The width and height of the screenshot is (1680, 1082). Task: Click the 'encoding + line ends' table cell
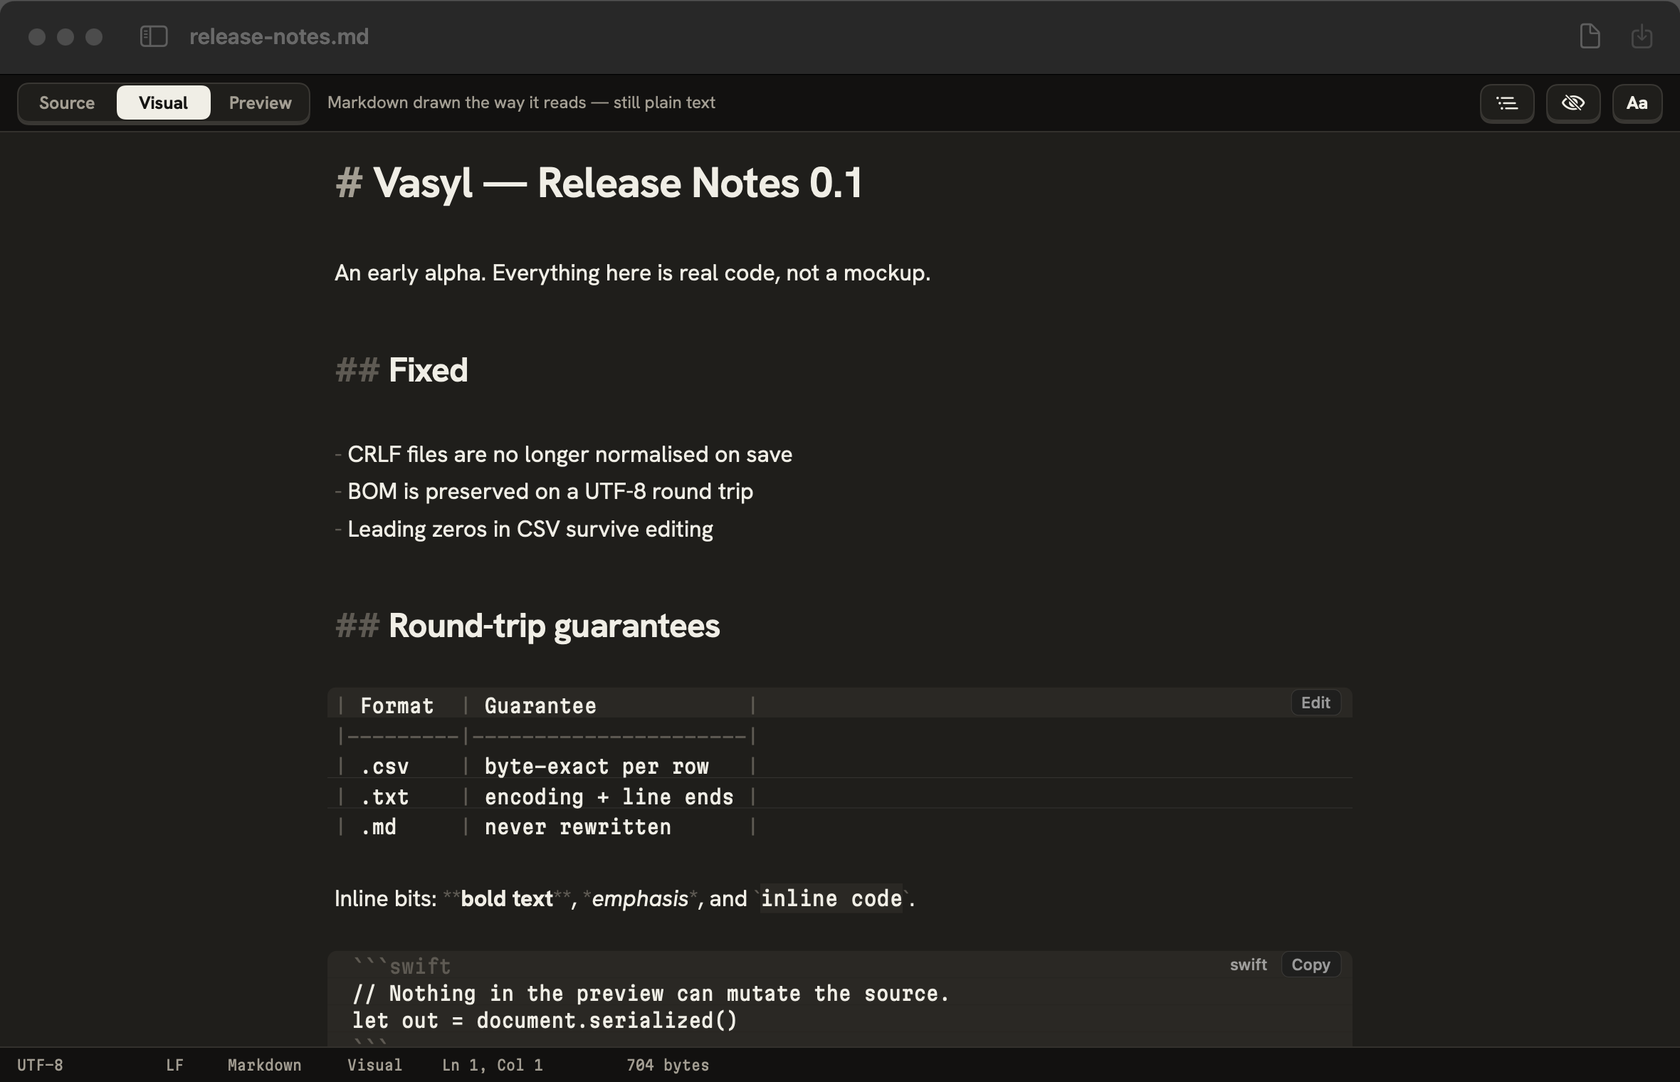pyautogui.click(x=609, y=797)
